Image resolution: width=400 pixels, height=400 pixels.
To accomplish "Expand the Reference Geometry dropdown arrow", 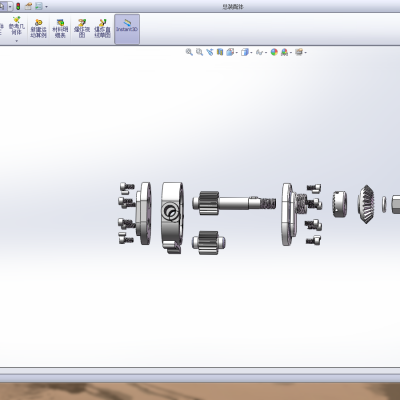I will click(x=17, y=41).
